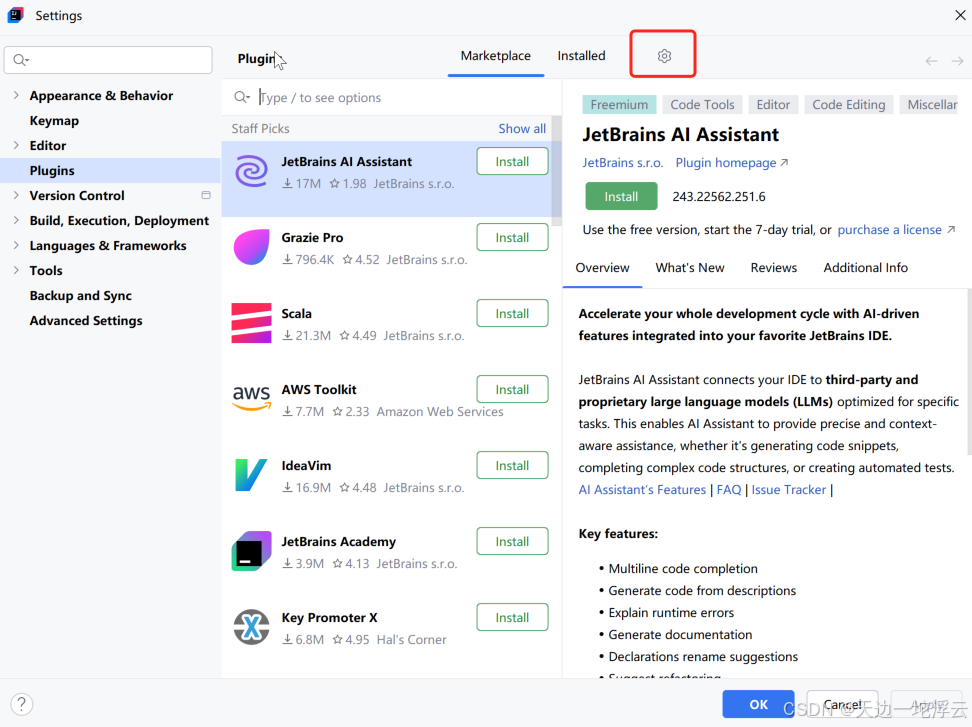Click the Editor tag in details

click(773, 105)
